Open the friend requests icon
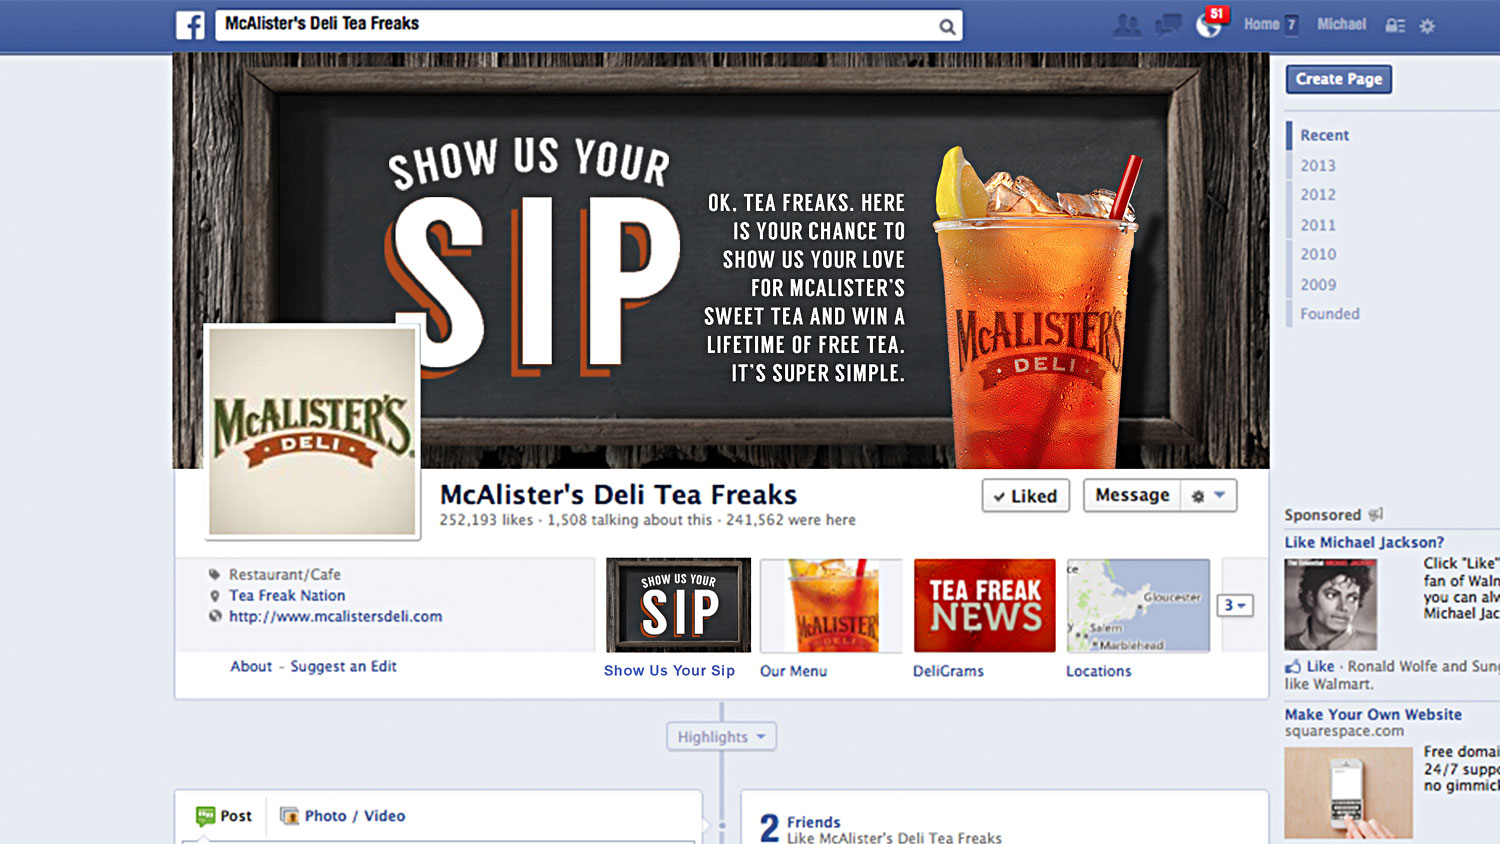1500x844 pixels. click(x=1127, y=25)
